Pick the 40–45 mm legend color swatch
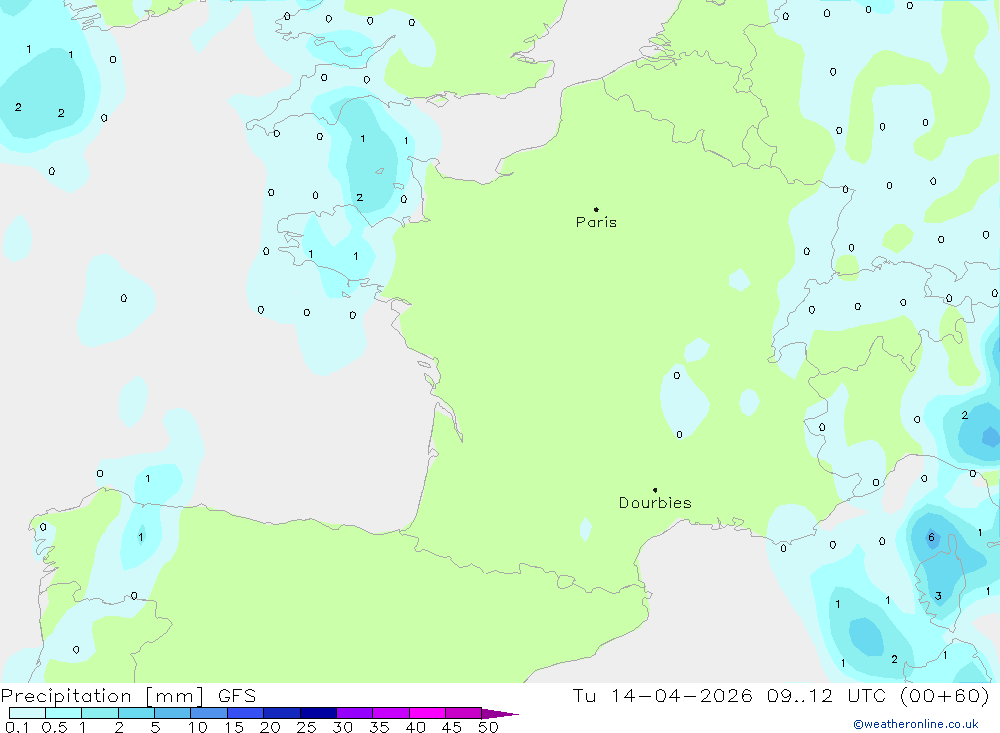The width and height of the screenshot is (1000, 733). 427,713
